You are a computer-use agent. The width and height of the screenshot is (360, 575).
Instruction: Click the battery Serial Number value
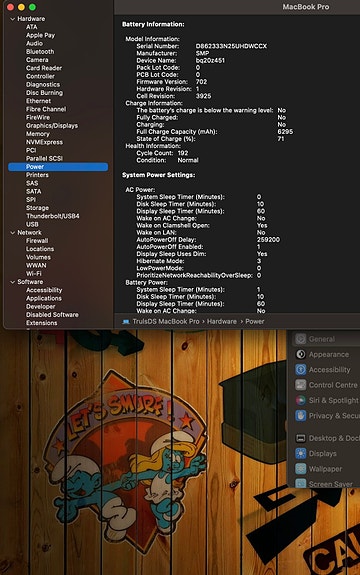[231, 46]
